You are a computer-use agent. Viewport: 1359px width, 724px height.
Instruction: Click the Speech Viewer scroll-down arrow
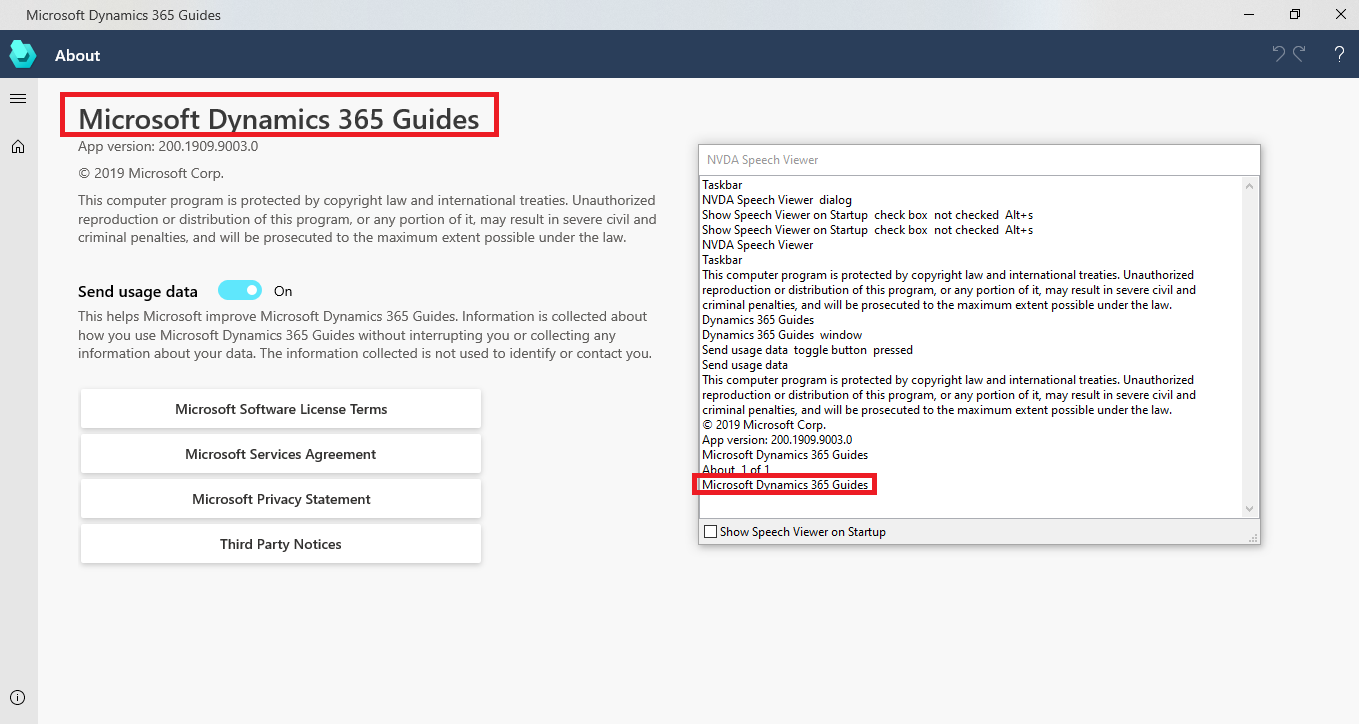(x=1249, y=507)
